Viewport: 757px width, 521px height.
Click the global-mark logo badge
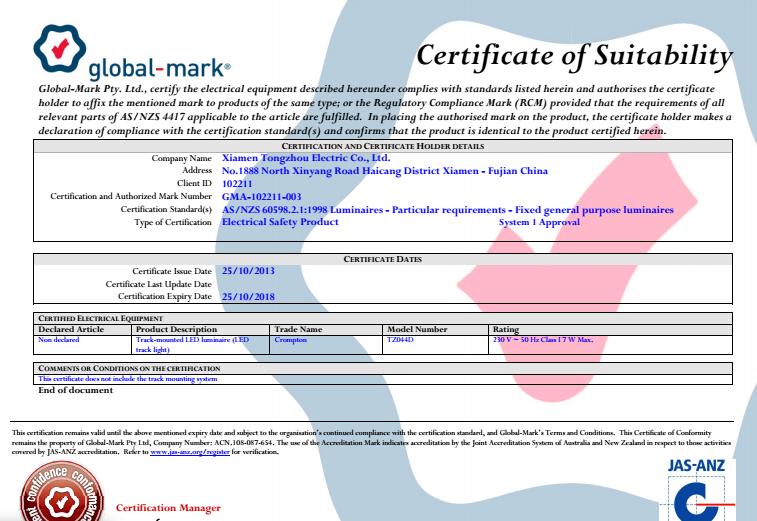60,49
